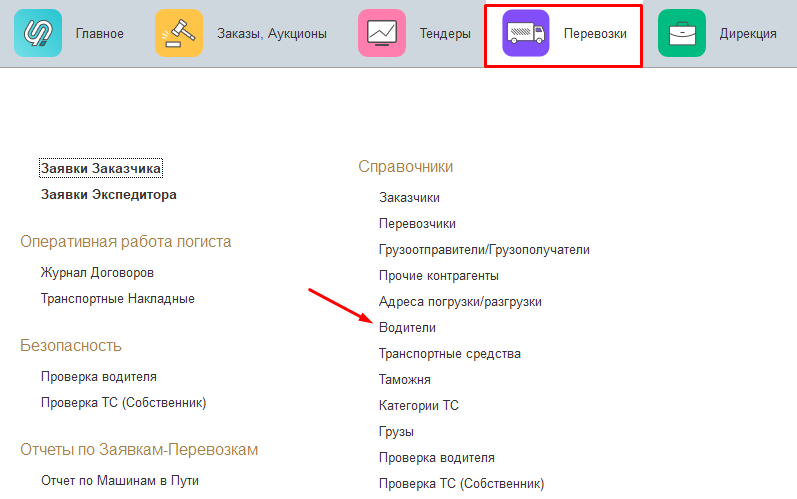
Task: Open Прочие контрагенты directory
Action: pos(439,276)
